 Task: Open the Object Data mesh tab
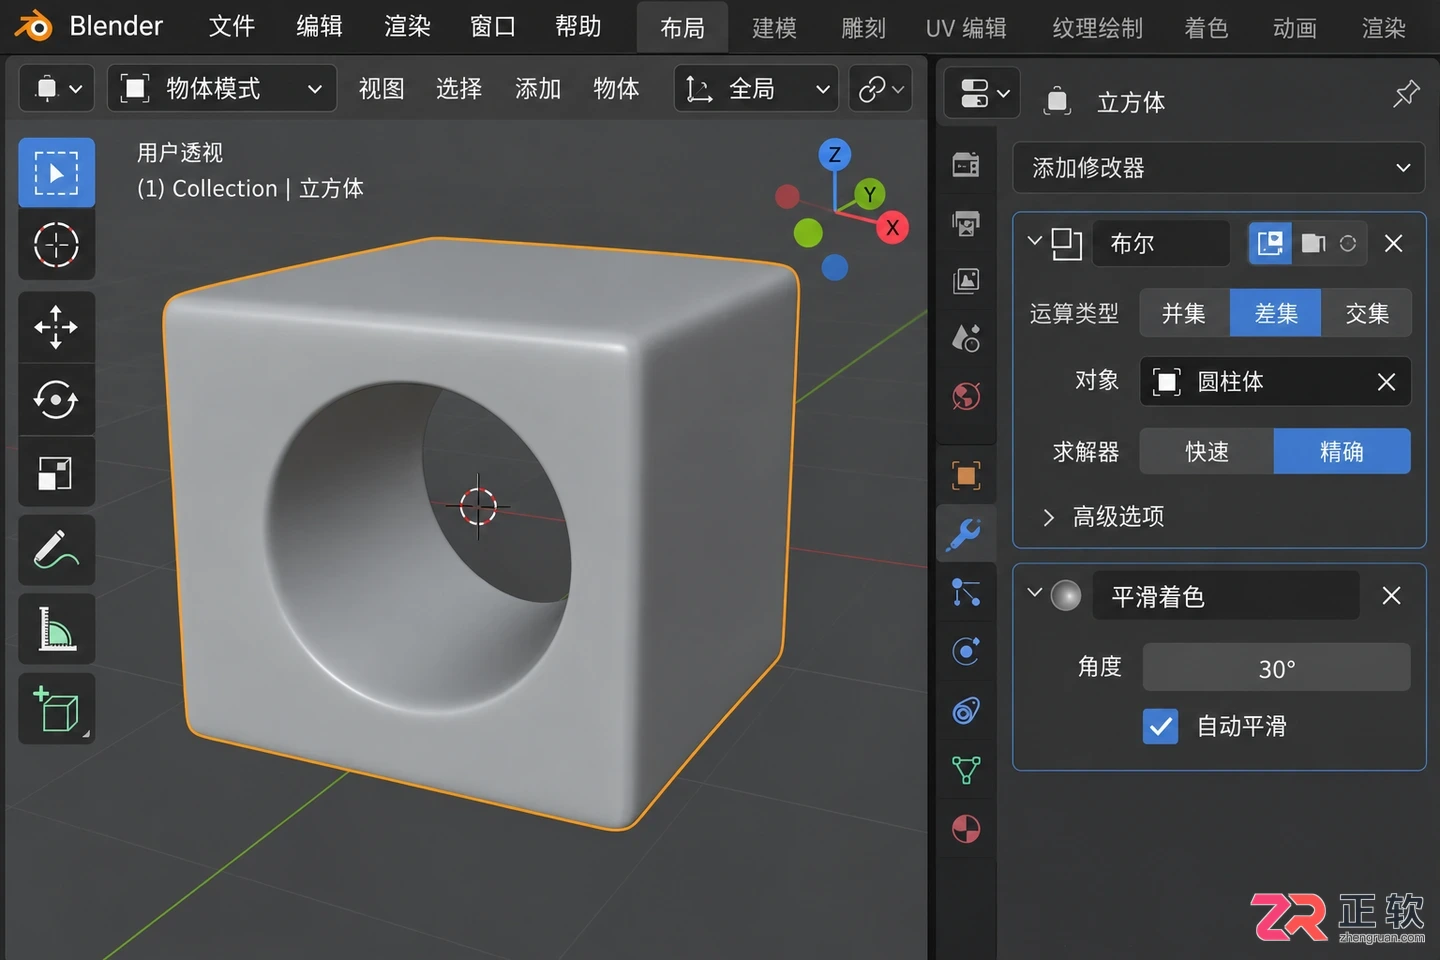pyautogui.click(x=966, y=770)
